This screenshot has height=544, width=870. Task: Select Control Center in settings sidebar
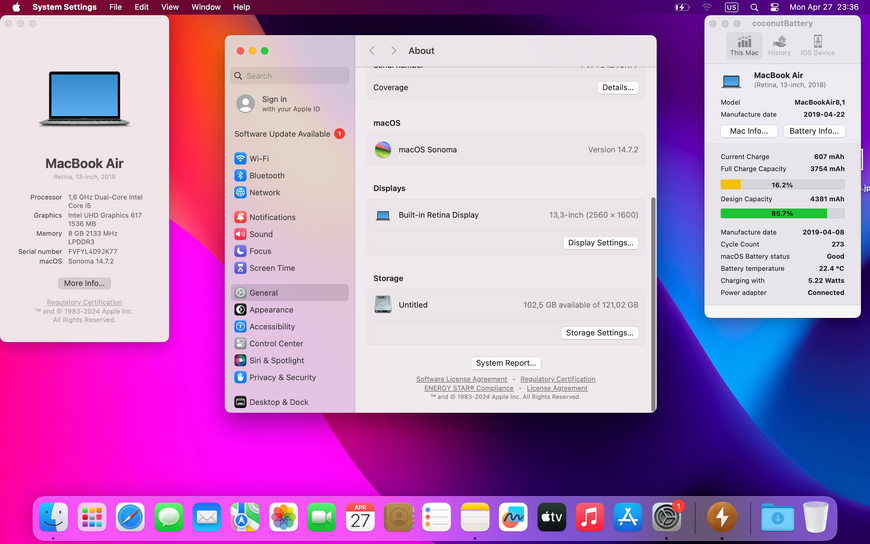[290, 344]
